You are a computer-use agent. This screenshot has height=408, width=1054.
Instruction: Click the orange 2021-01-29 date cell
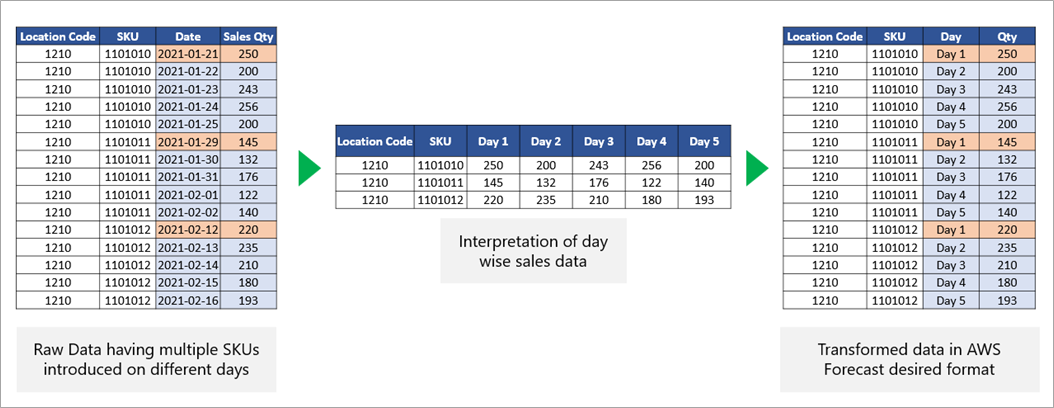coord(188,142)
